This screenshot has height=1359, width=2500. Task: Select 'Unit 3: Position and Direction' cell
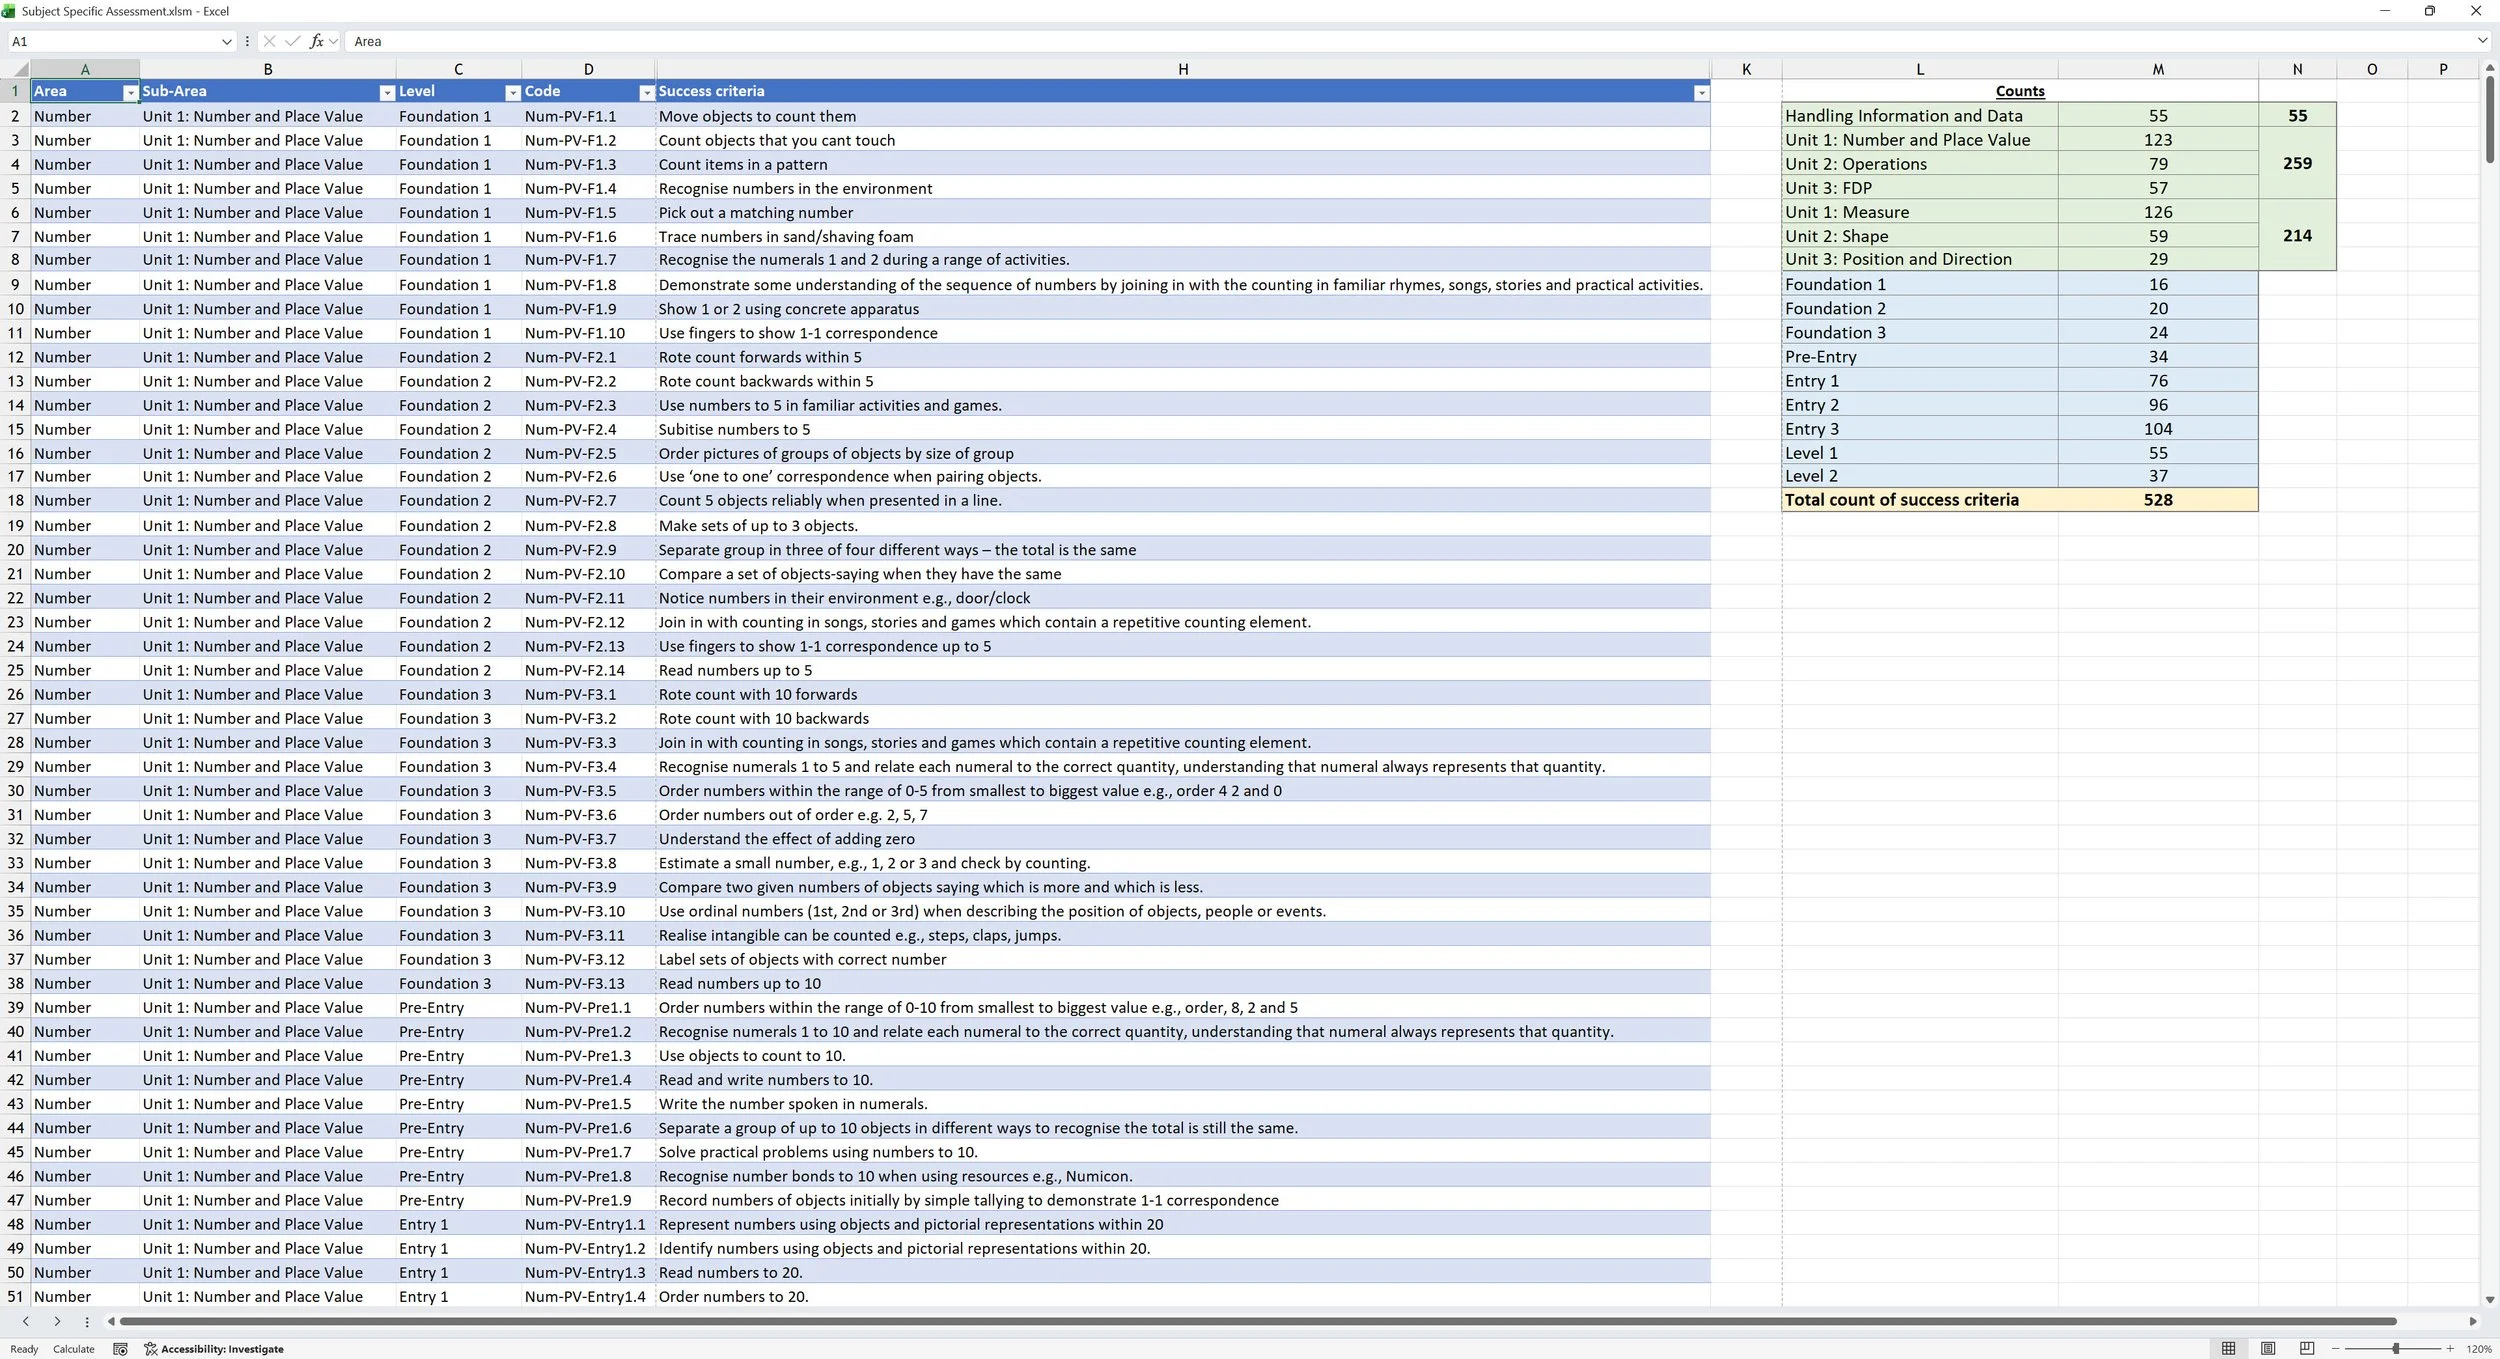coord(1920,259)
